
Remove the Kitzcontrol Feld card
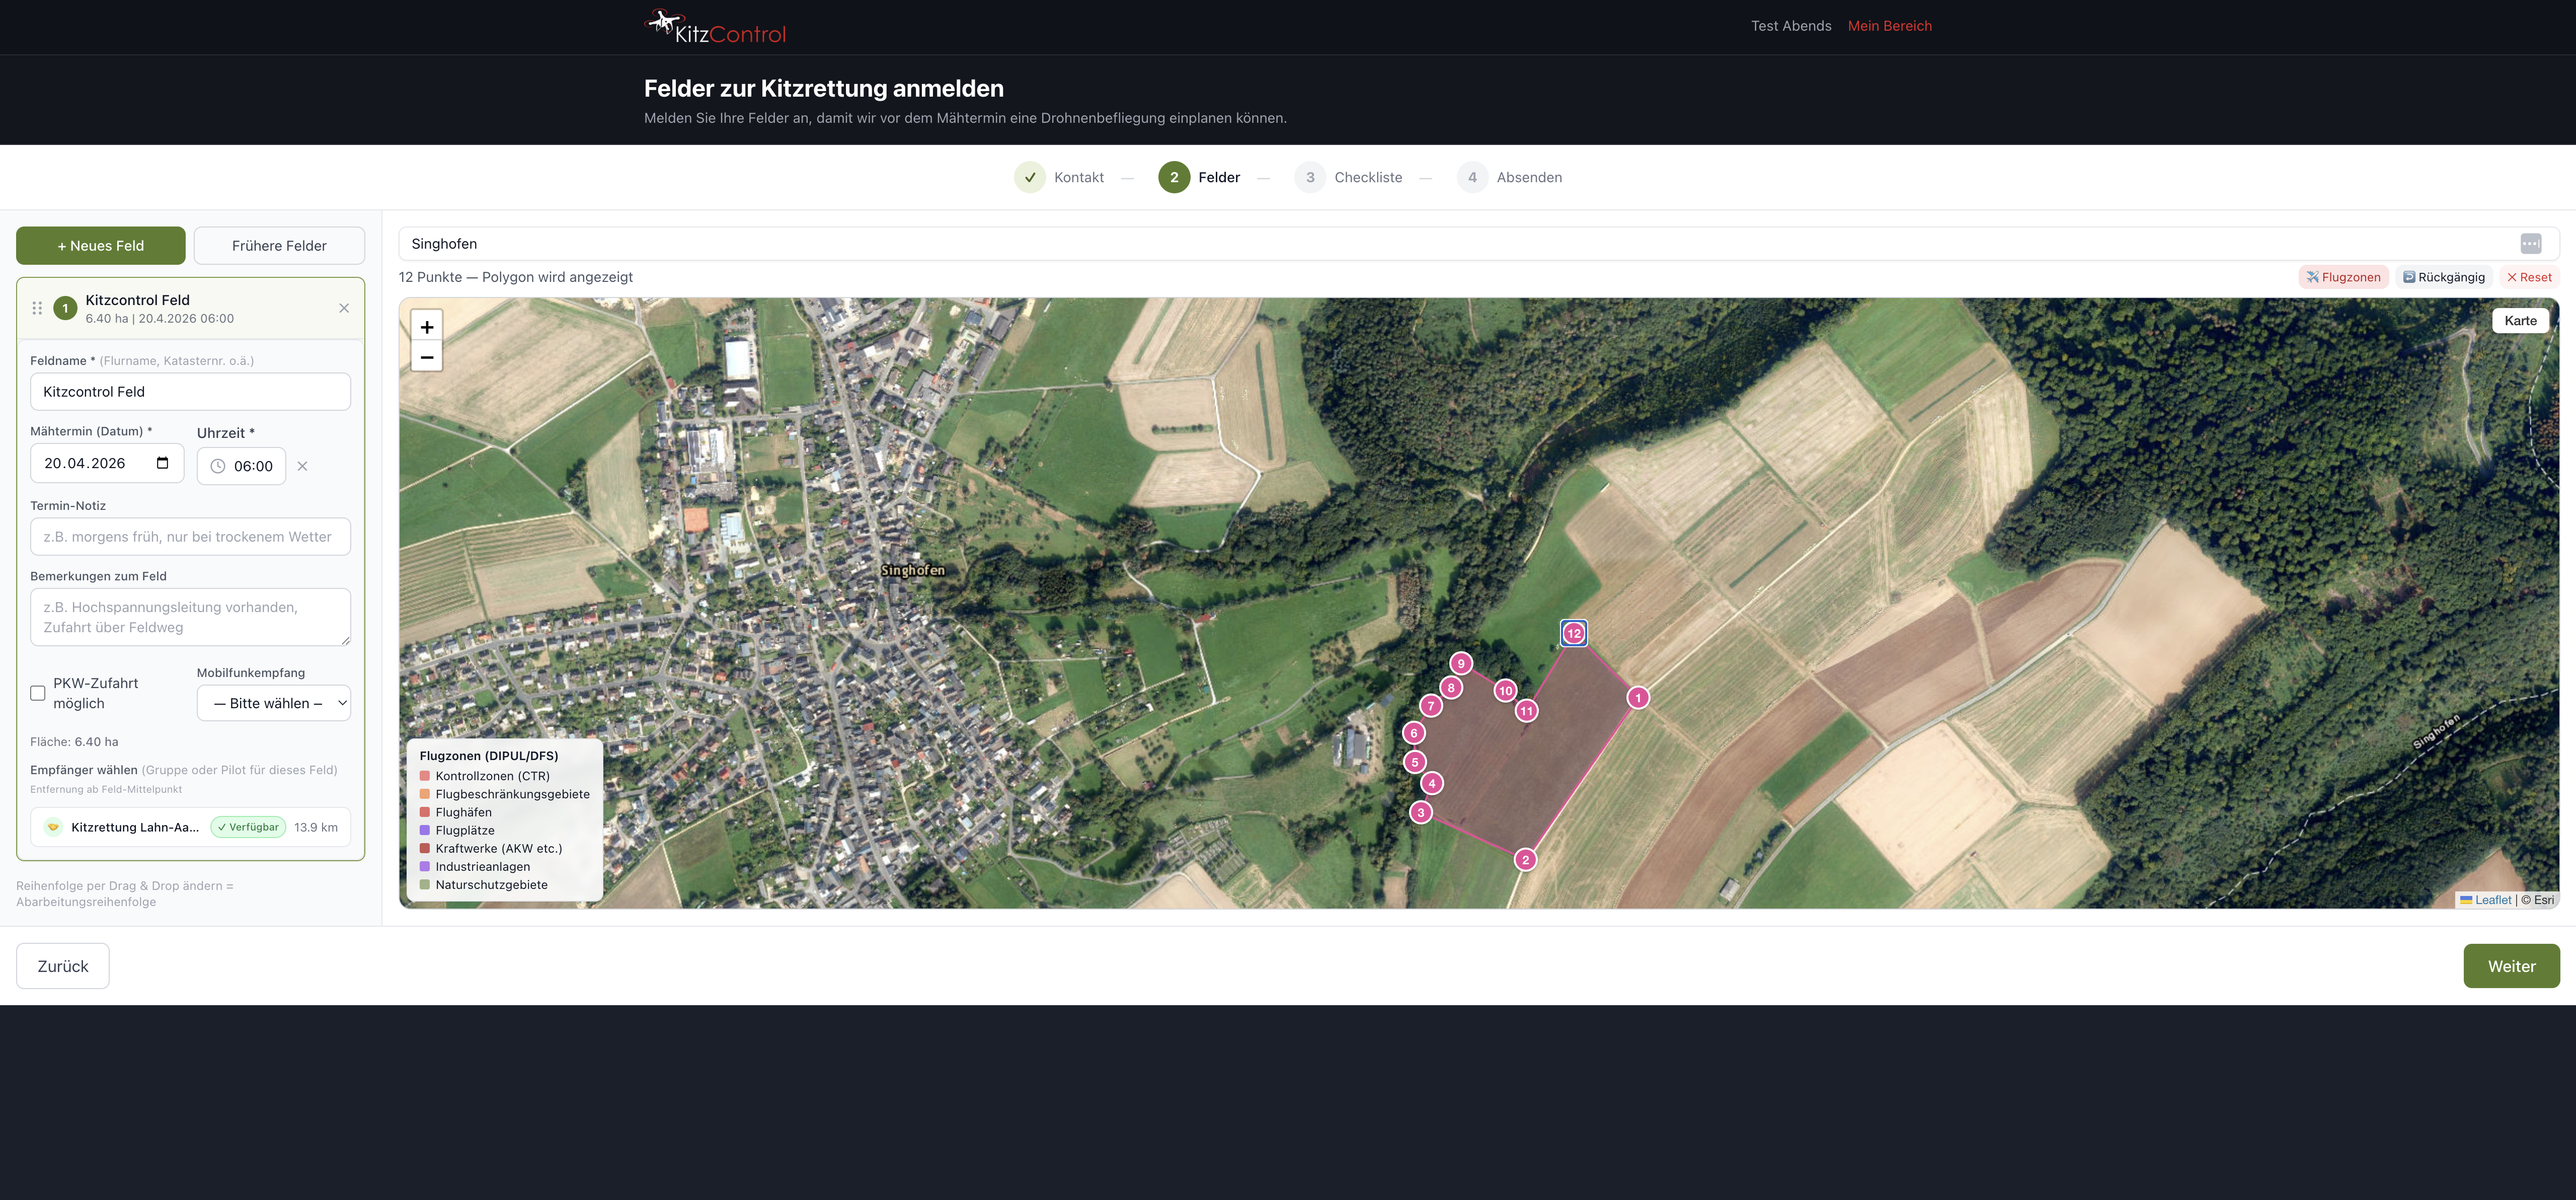344,308
